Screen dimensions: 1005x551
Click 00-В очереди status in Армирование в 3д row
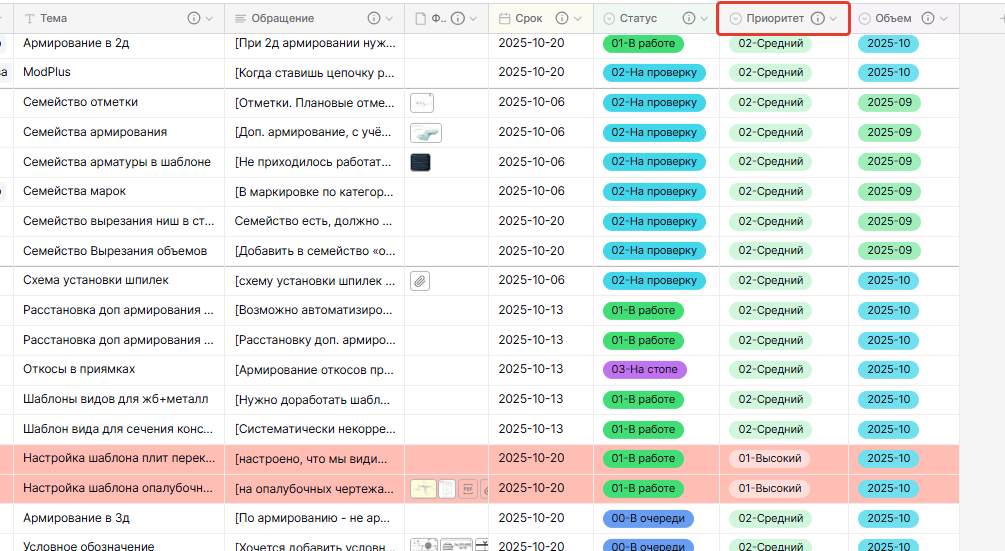[x=648, y=519]
